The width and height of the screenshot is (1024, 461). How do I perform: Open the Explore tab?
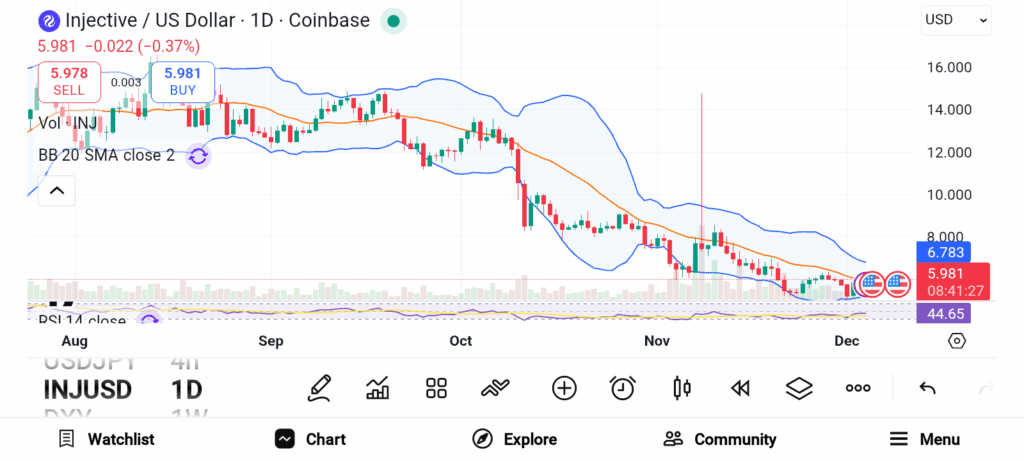(x=515, y=439)
